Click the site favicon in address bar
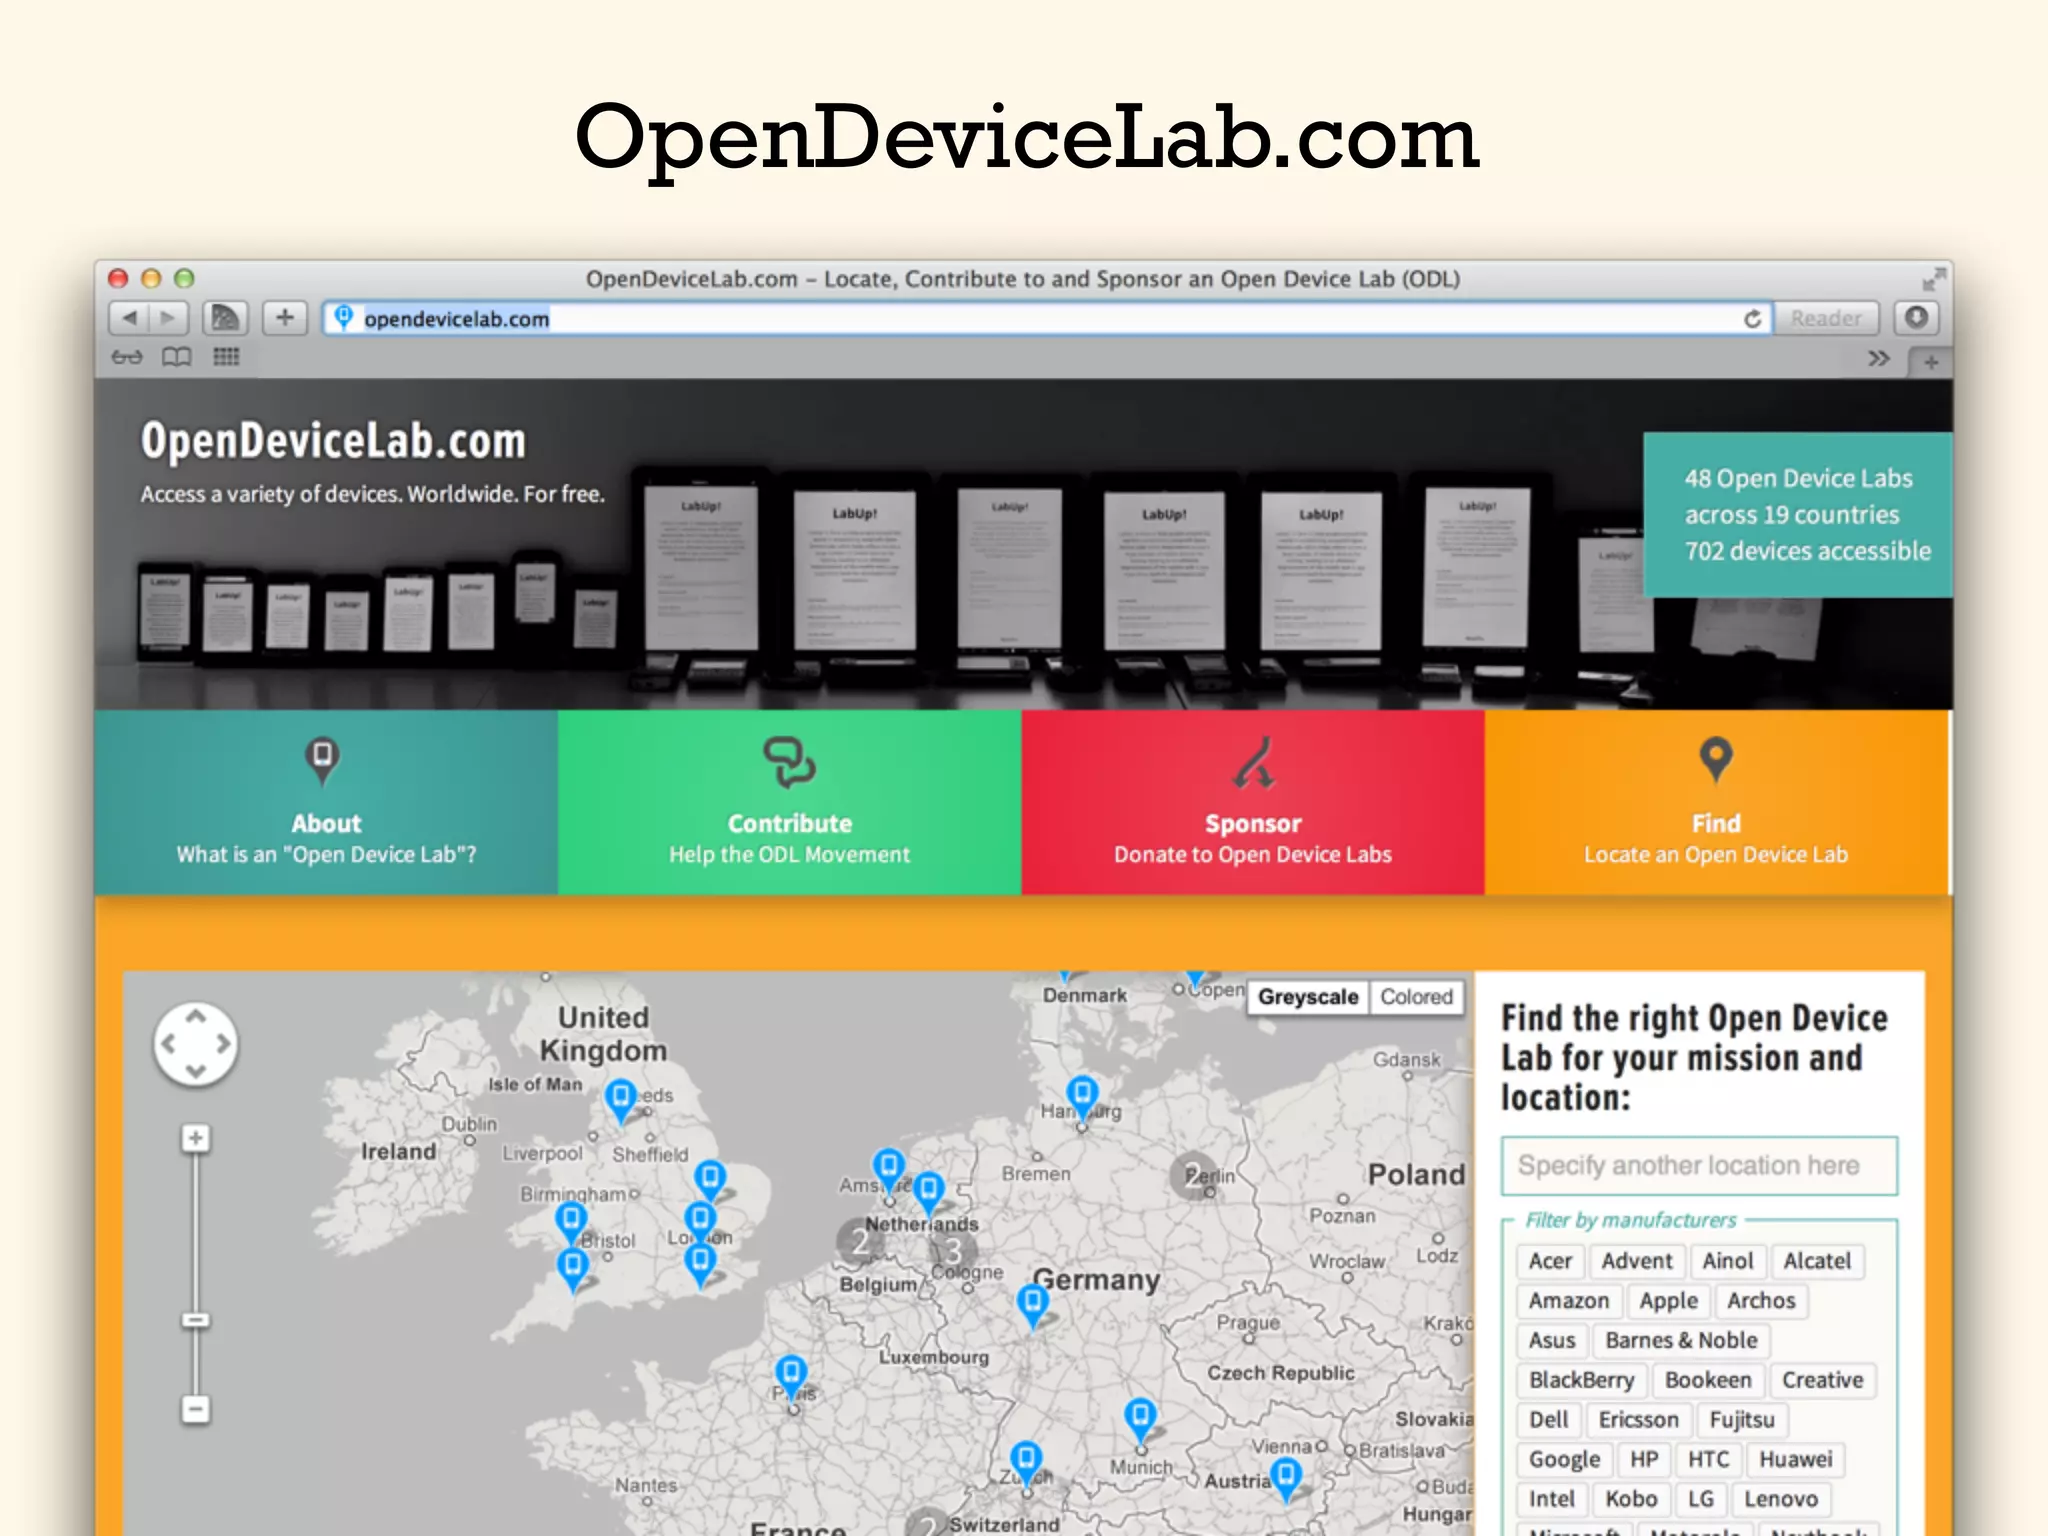Screen dimensions: 2048x1536 click(343, 318)
